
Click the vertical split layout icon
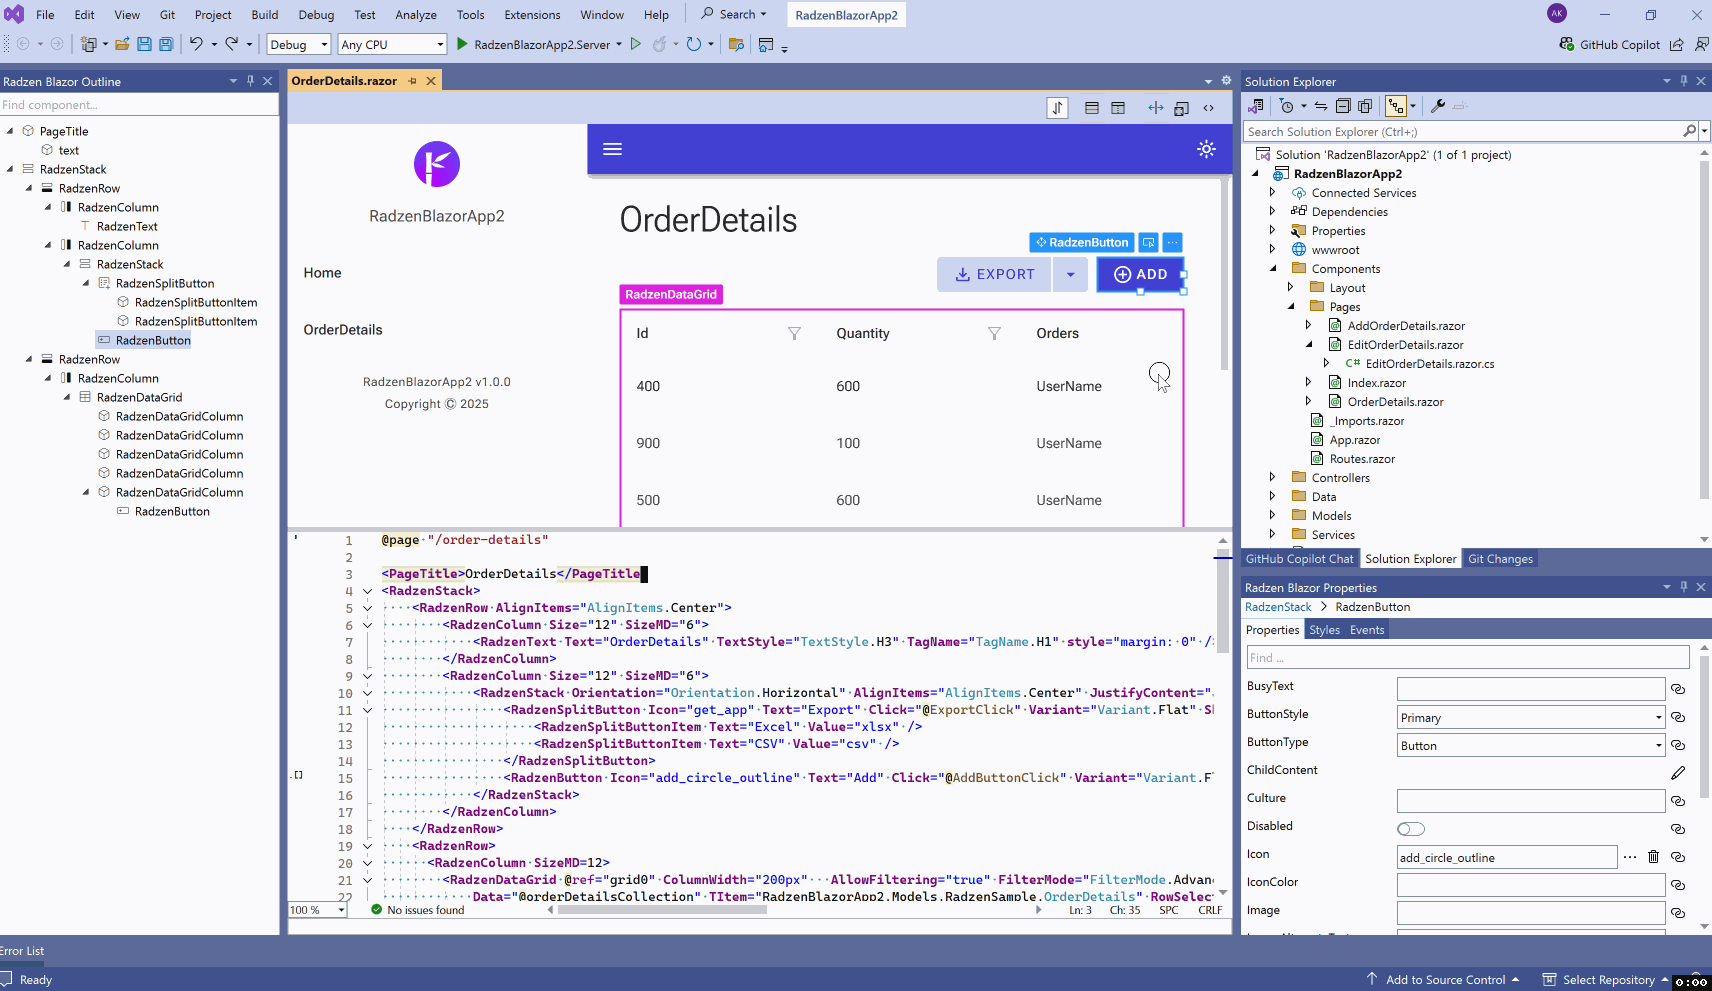pos(1118,108)
